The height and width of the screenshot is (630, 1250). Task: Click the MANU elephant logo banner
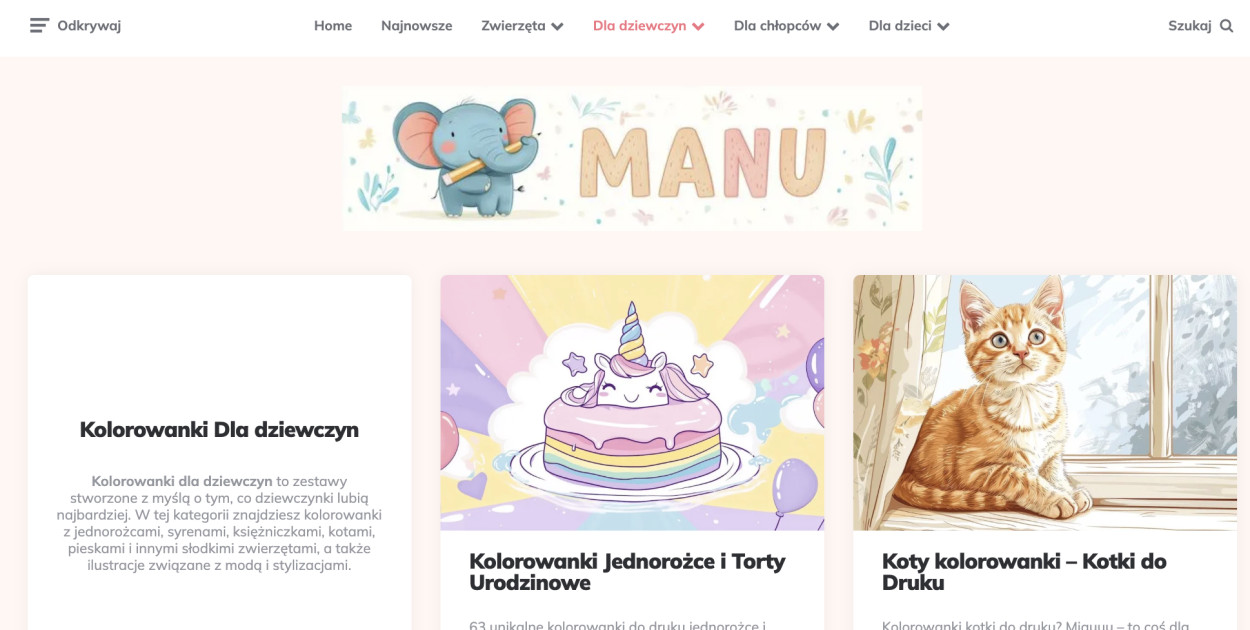(632, 158)
